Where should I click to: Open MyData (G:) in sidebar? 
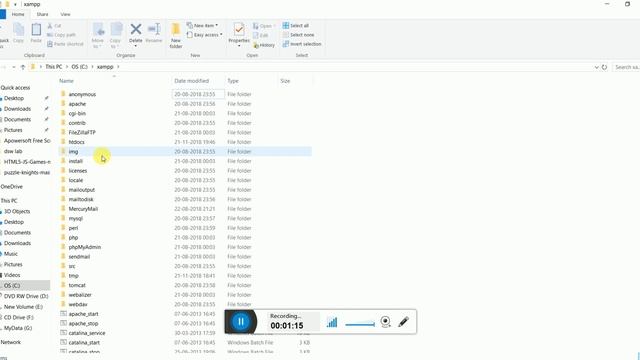tap(18, 328)
